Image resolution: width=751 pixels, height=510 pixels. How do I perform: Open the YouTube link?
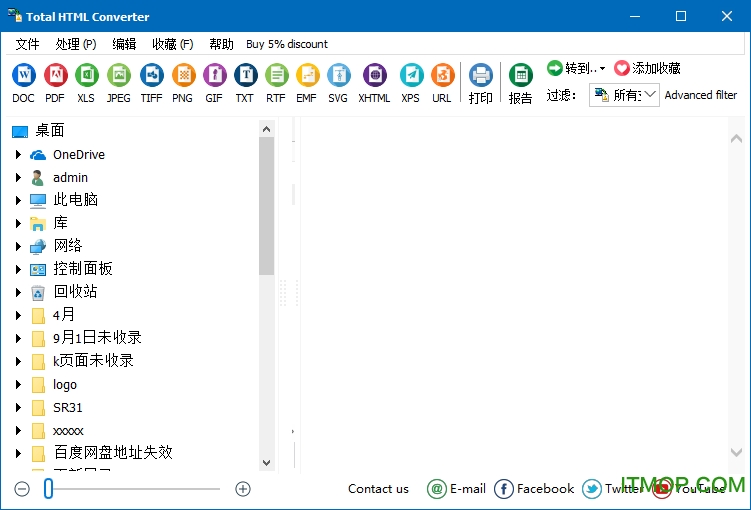click(689, 489)
